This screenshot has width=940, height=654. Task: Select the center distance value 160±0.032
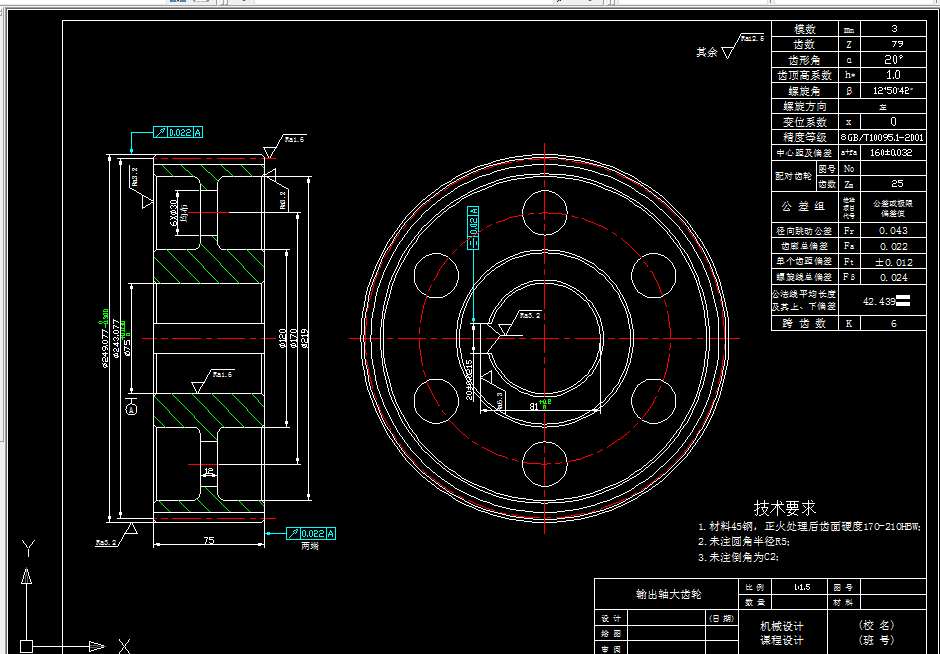[893, 153]
